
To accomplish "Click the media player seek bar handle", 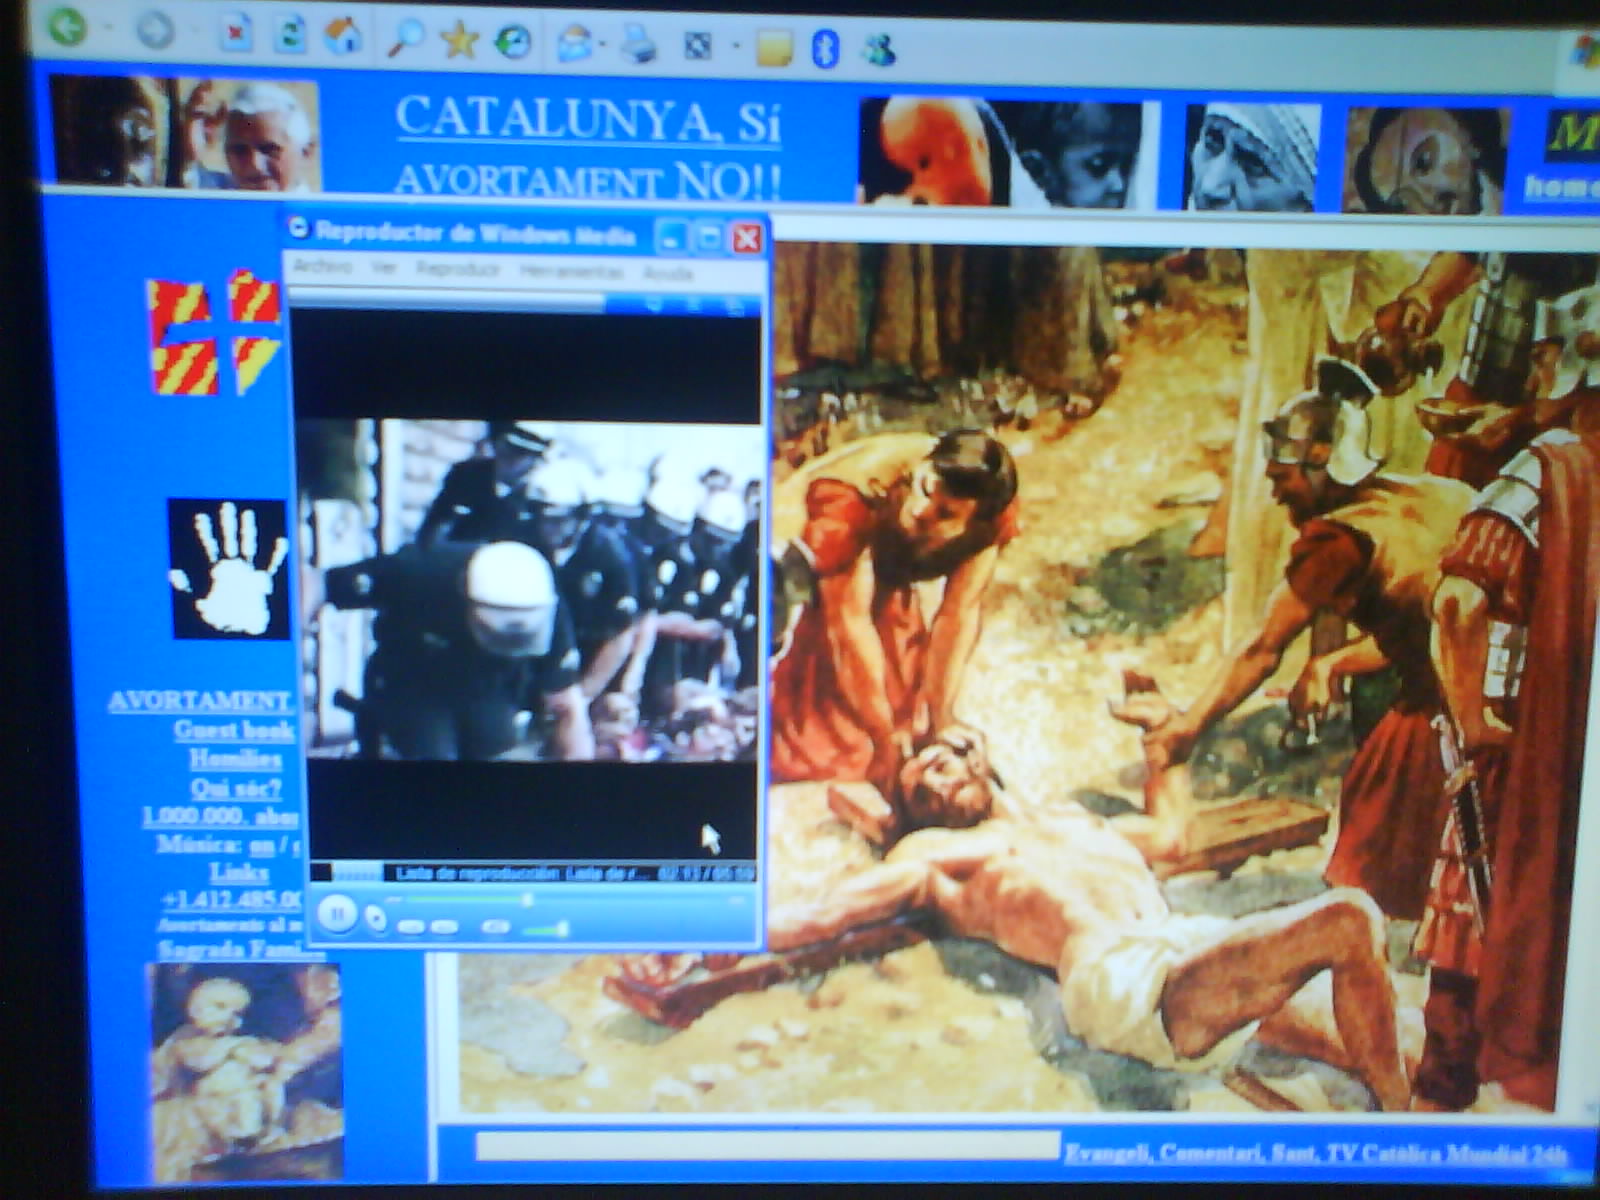I will [x=529, y=899].
